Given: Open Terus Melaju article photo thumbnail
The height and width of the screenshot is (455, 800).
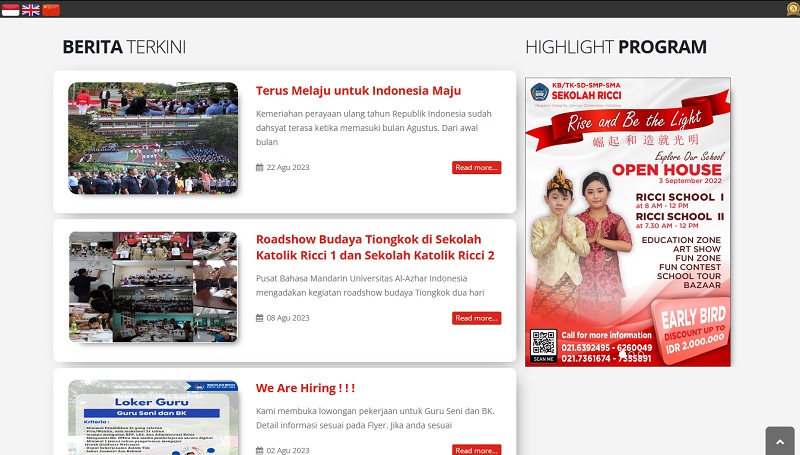Looking at the screenshot, I should (x=153, y=138).
